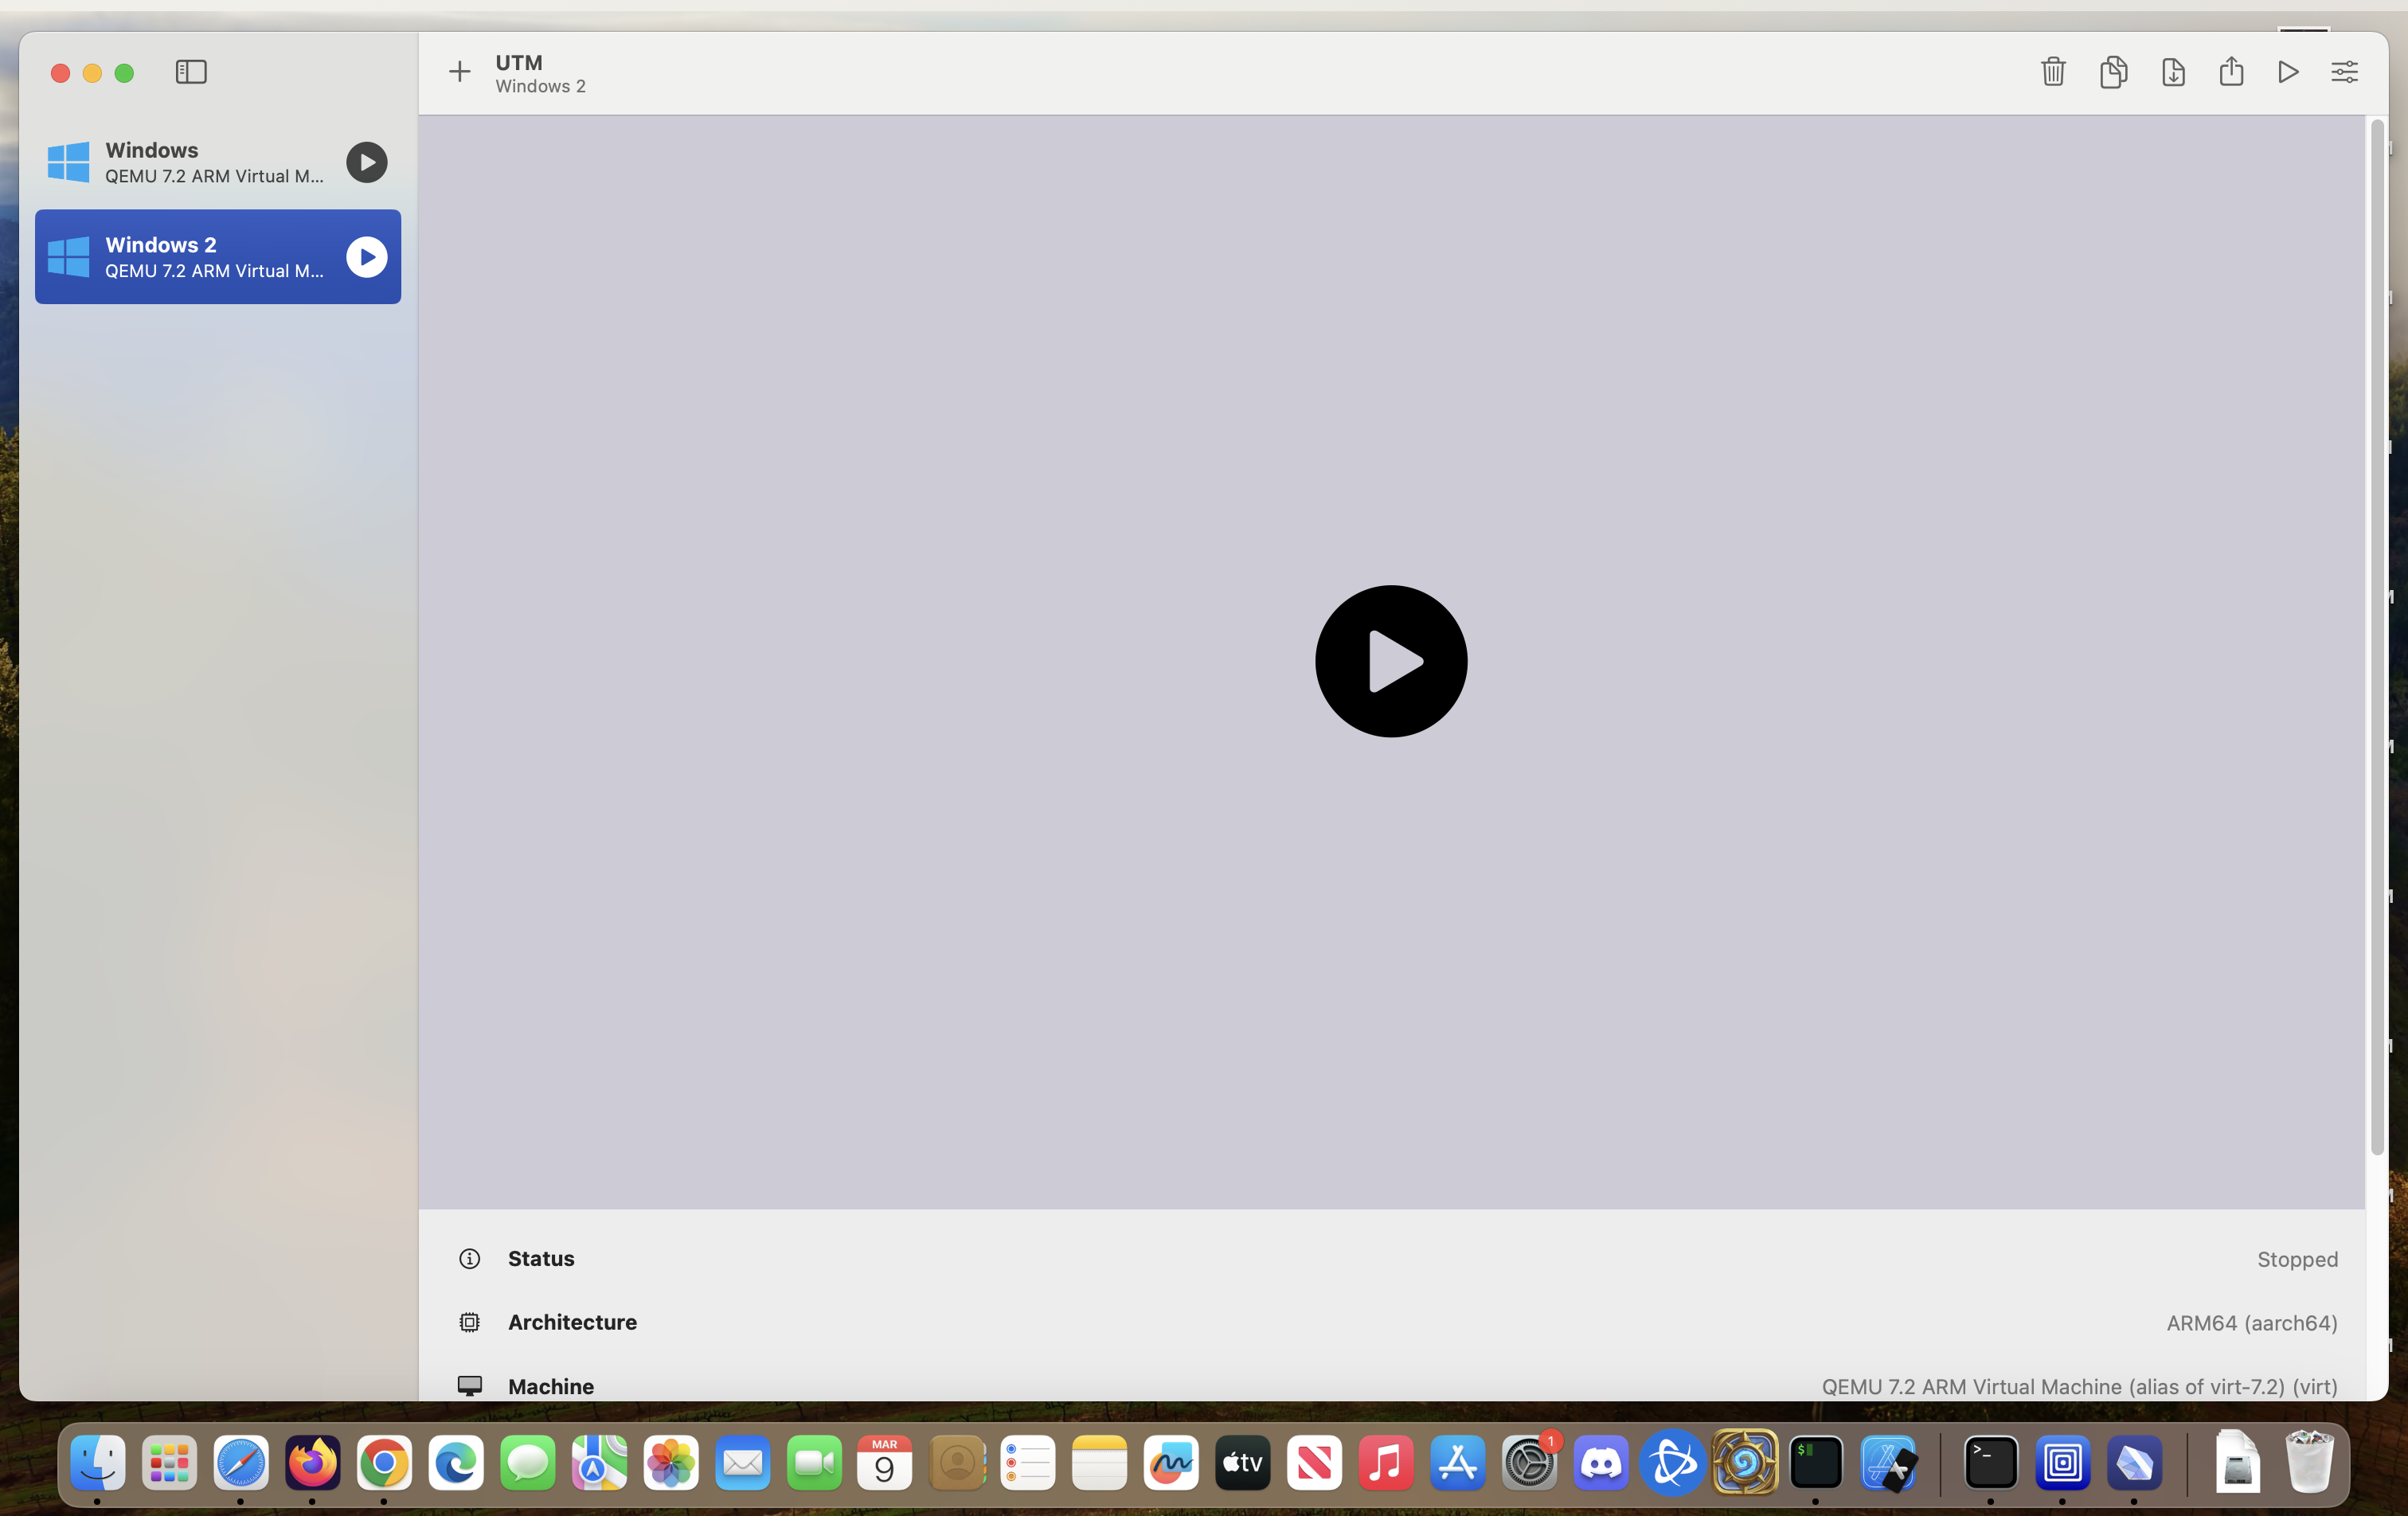Click the ARM64 (aarch64) architecture value

[2250, 1322]
